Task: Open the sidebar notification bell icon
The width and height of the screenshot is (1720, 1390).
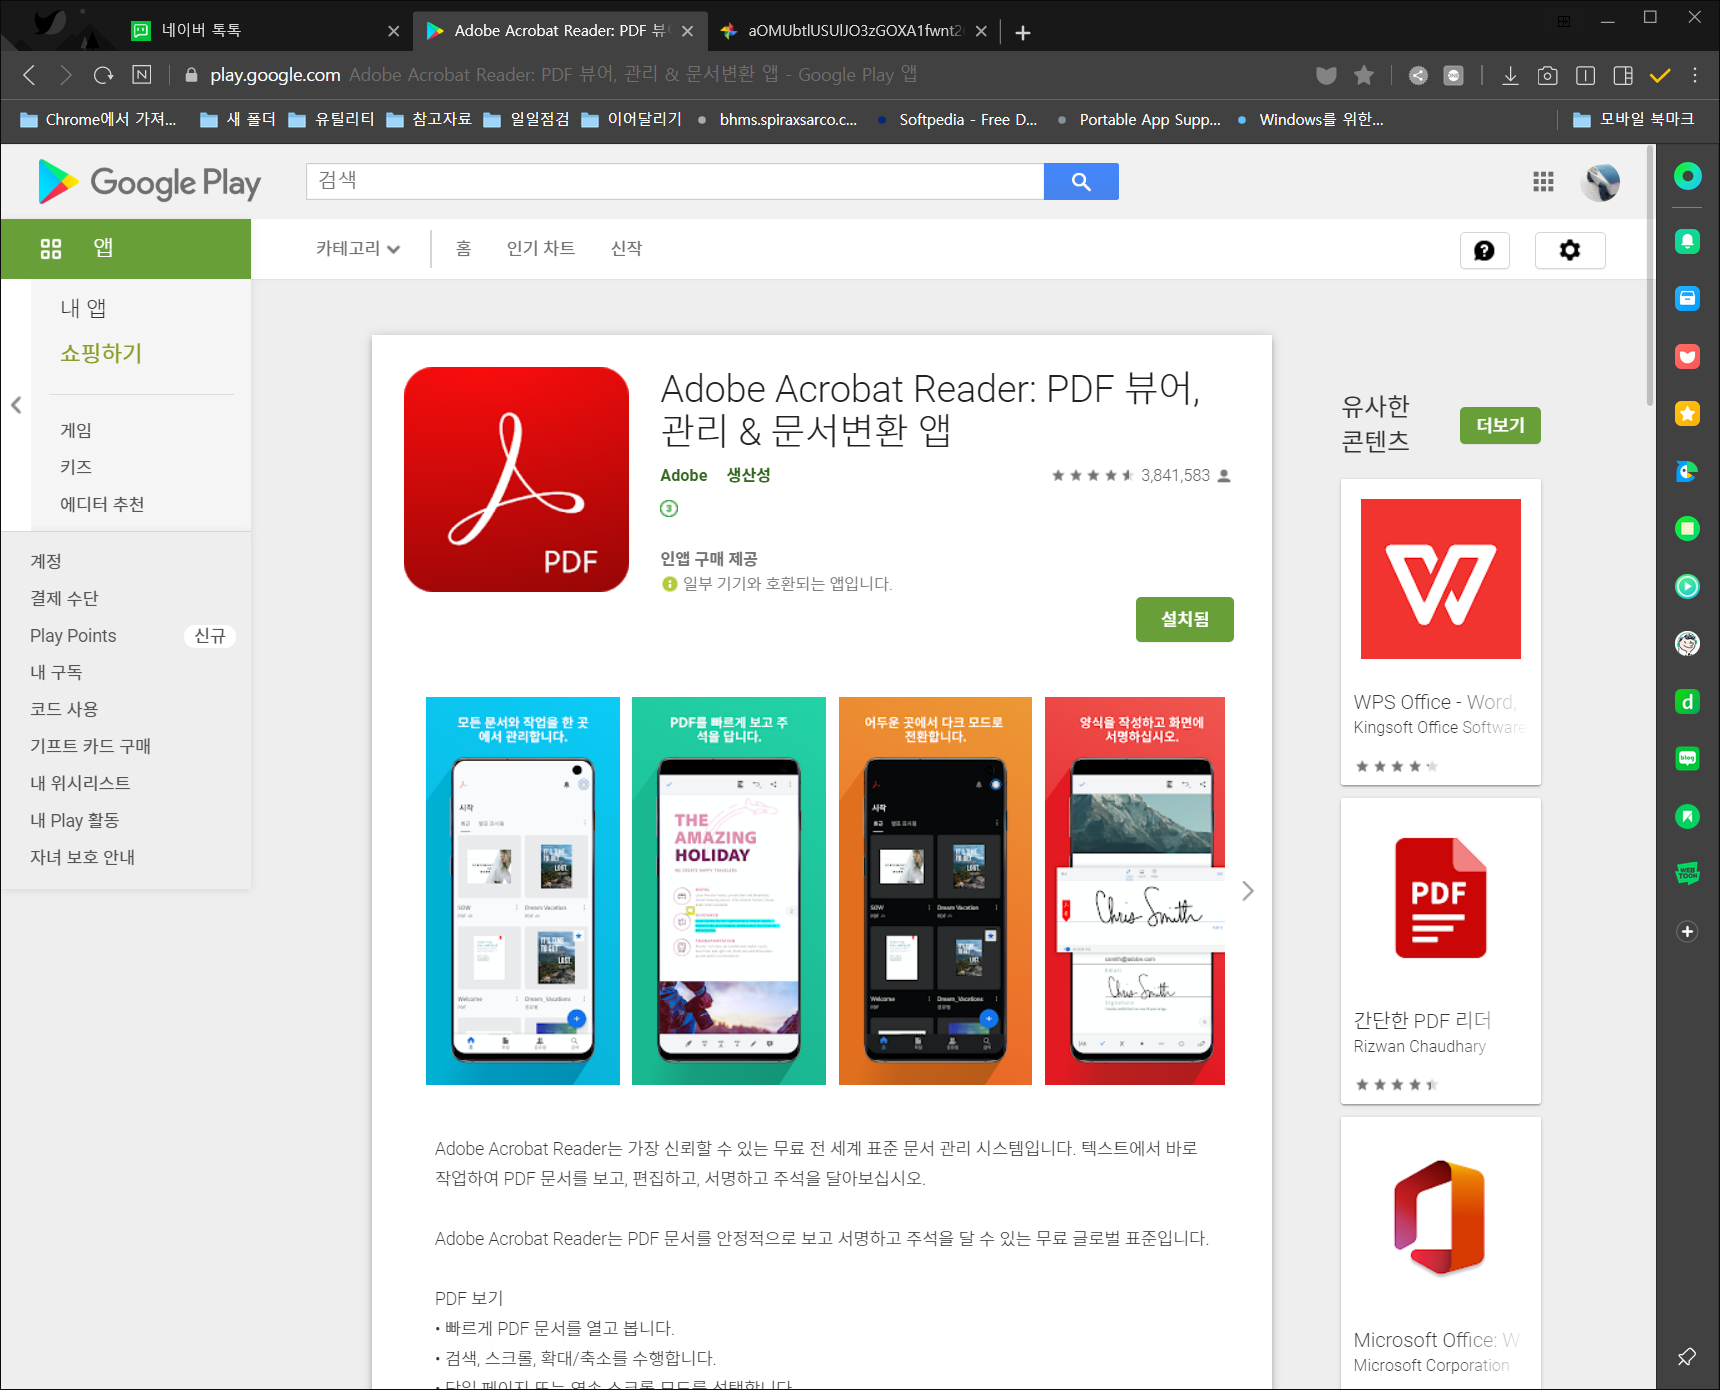Action: (x=1687, y=241)
